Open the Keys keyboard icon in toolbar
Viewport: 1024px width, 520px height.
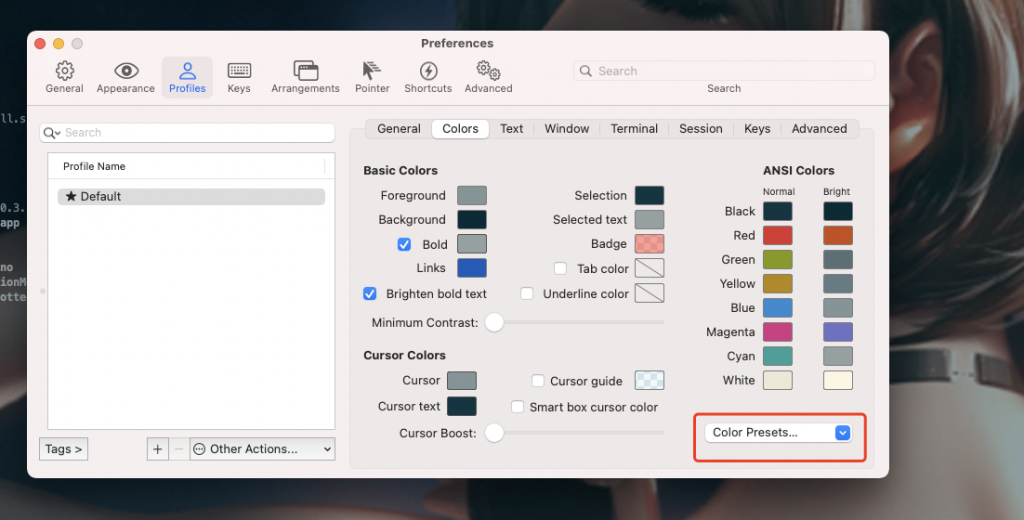pyautogui.click(x=239, y=71)
